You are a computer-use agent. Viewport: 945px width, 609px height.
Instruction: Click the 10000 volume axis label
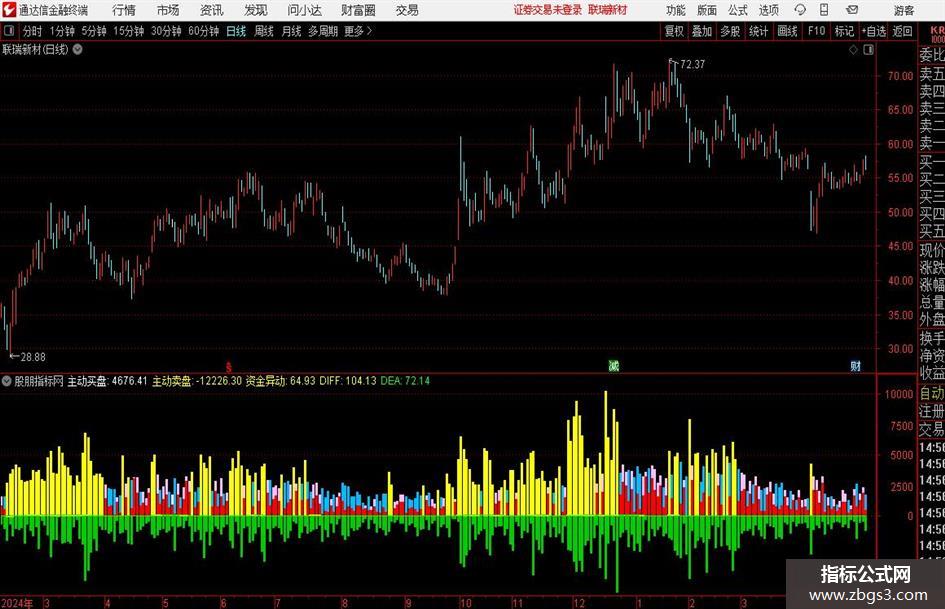pos(899,394)
